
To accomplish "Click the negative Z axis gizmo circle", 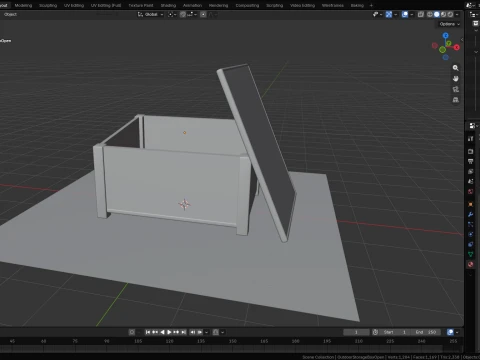I will [446, 57].
